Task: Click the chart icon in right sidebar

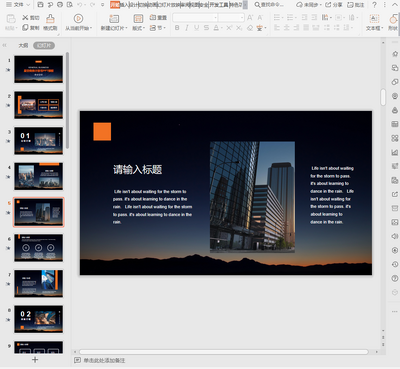Action: click(395, 152)
